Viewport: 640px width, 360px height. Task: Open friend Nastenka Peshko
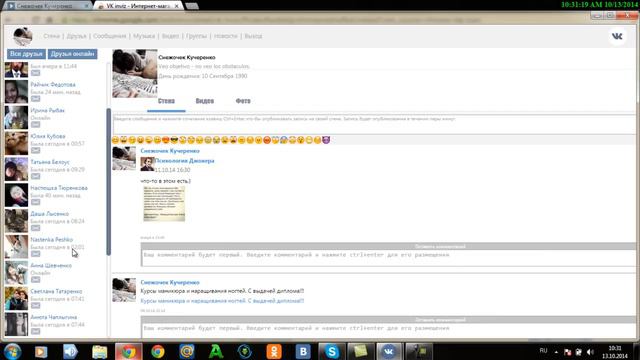pyautogui.click(x=51, y=240)
